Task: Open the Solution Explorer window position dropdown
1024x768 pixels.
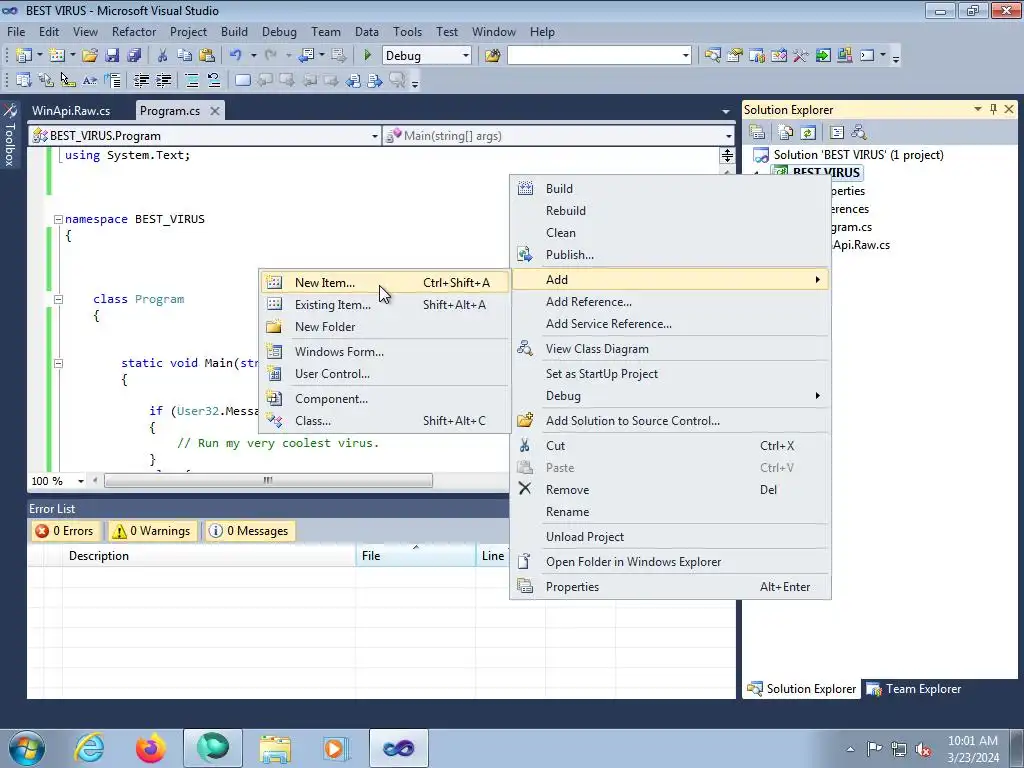Action: point(978,109)
